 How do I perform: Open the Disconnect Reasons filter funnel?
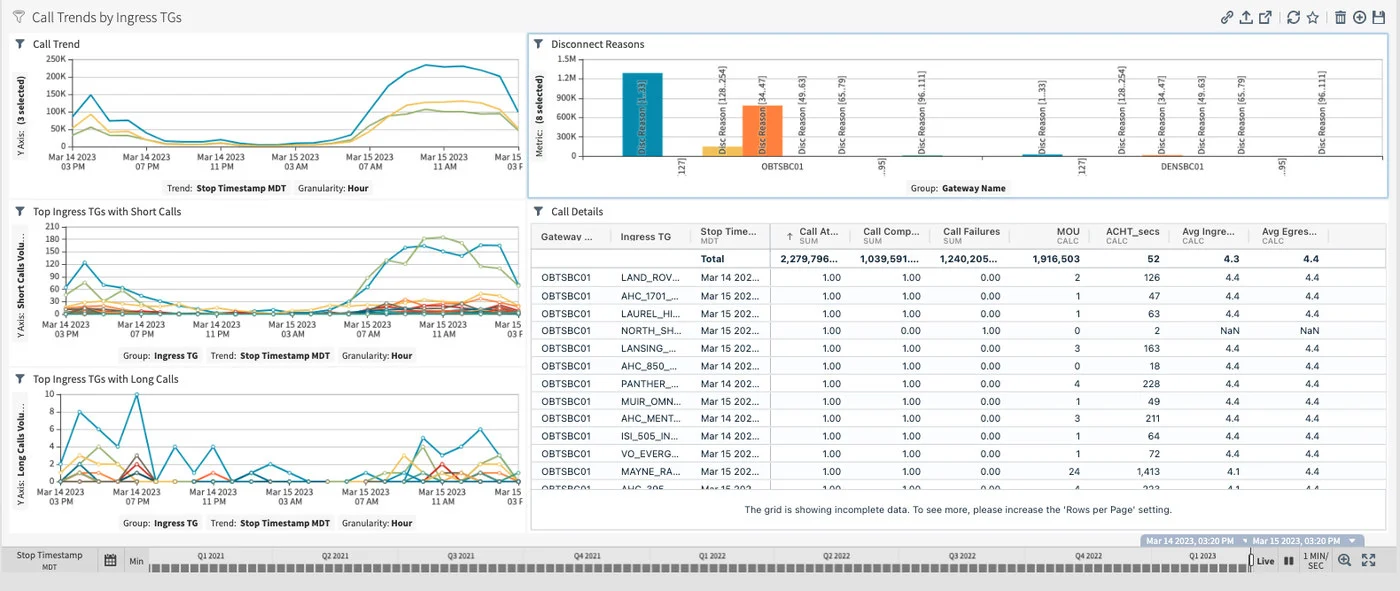point(538,44)
